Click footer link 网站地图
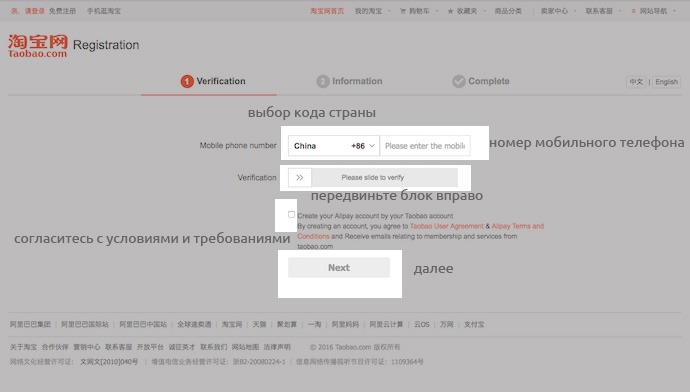Screen dimensions: 690x392 245,347
